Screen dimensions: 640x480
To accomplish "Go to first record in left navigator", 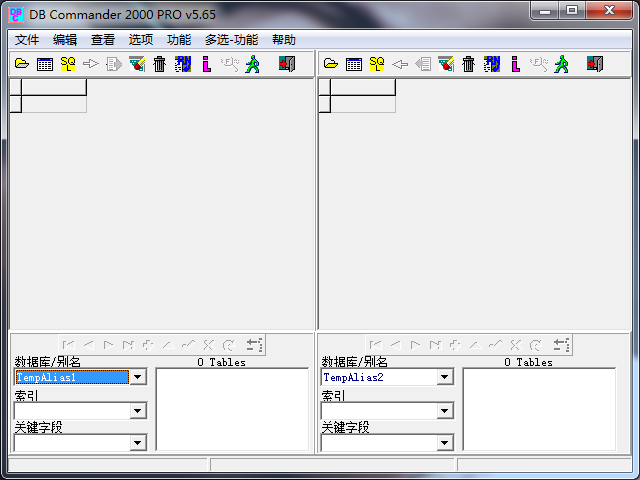I will click(69, 345).
